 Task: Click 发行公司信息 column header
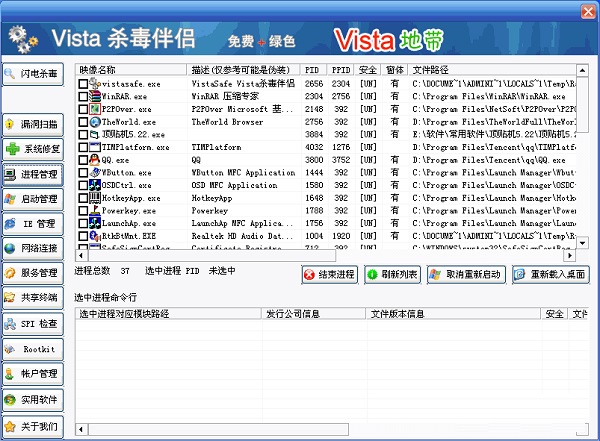(x=313, y=314)
